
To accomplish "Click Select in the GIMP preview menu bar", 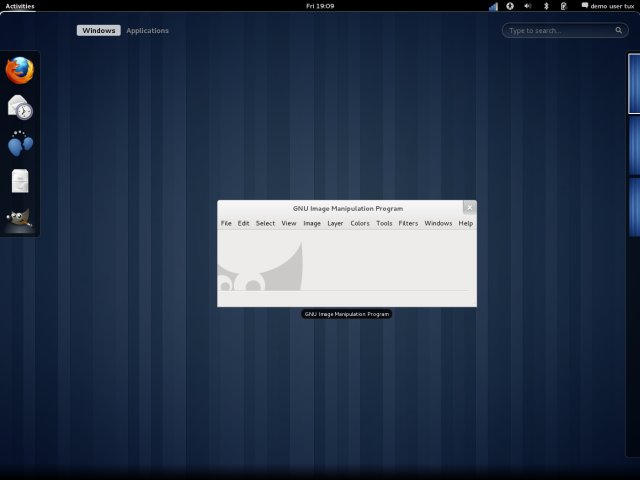I will (x=265, y=223).
